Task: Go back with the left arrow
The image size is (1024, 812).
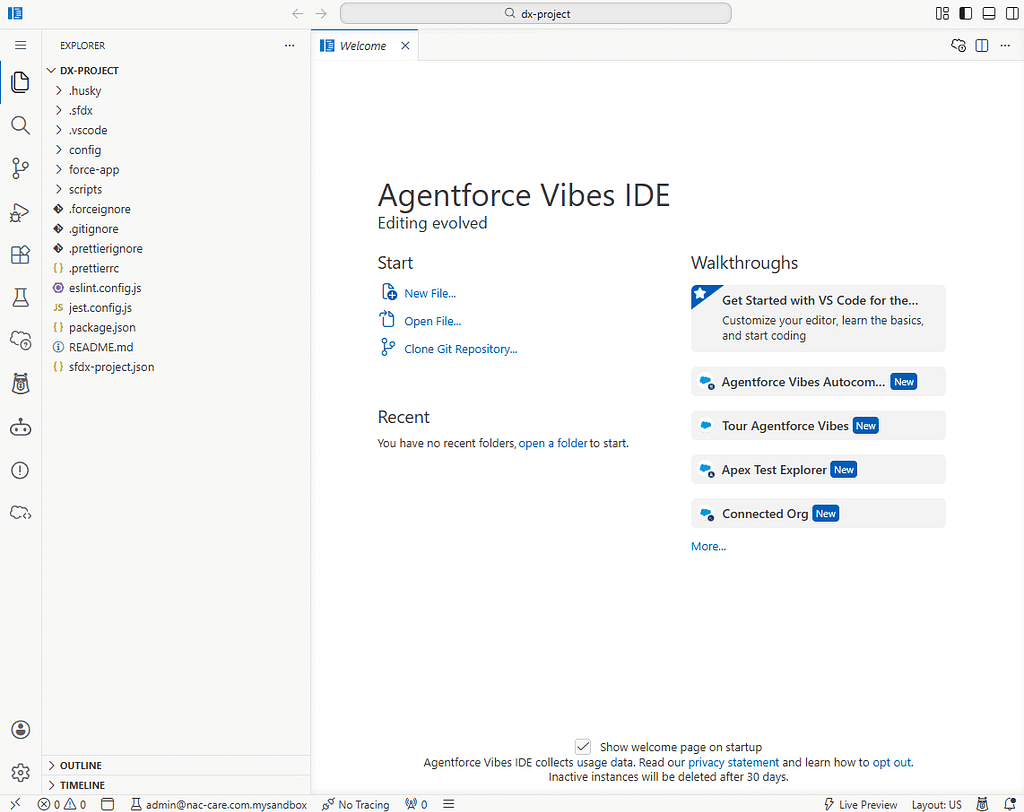Action: [x=298, y=14]
